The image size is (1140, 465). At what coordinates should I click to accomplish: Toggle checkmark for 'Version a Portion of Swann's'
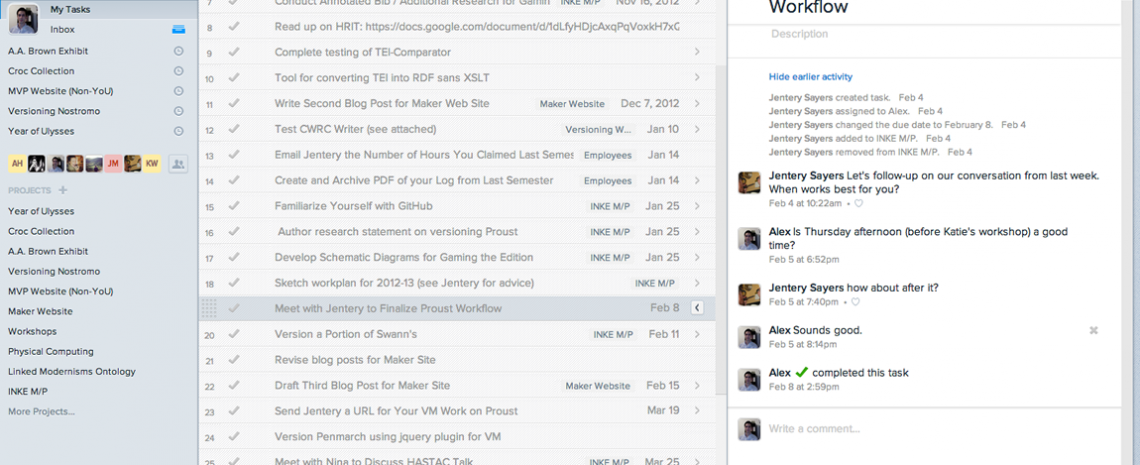coord(233,335)
